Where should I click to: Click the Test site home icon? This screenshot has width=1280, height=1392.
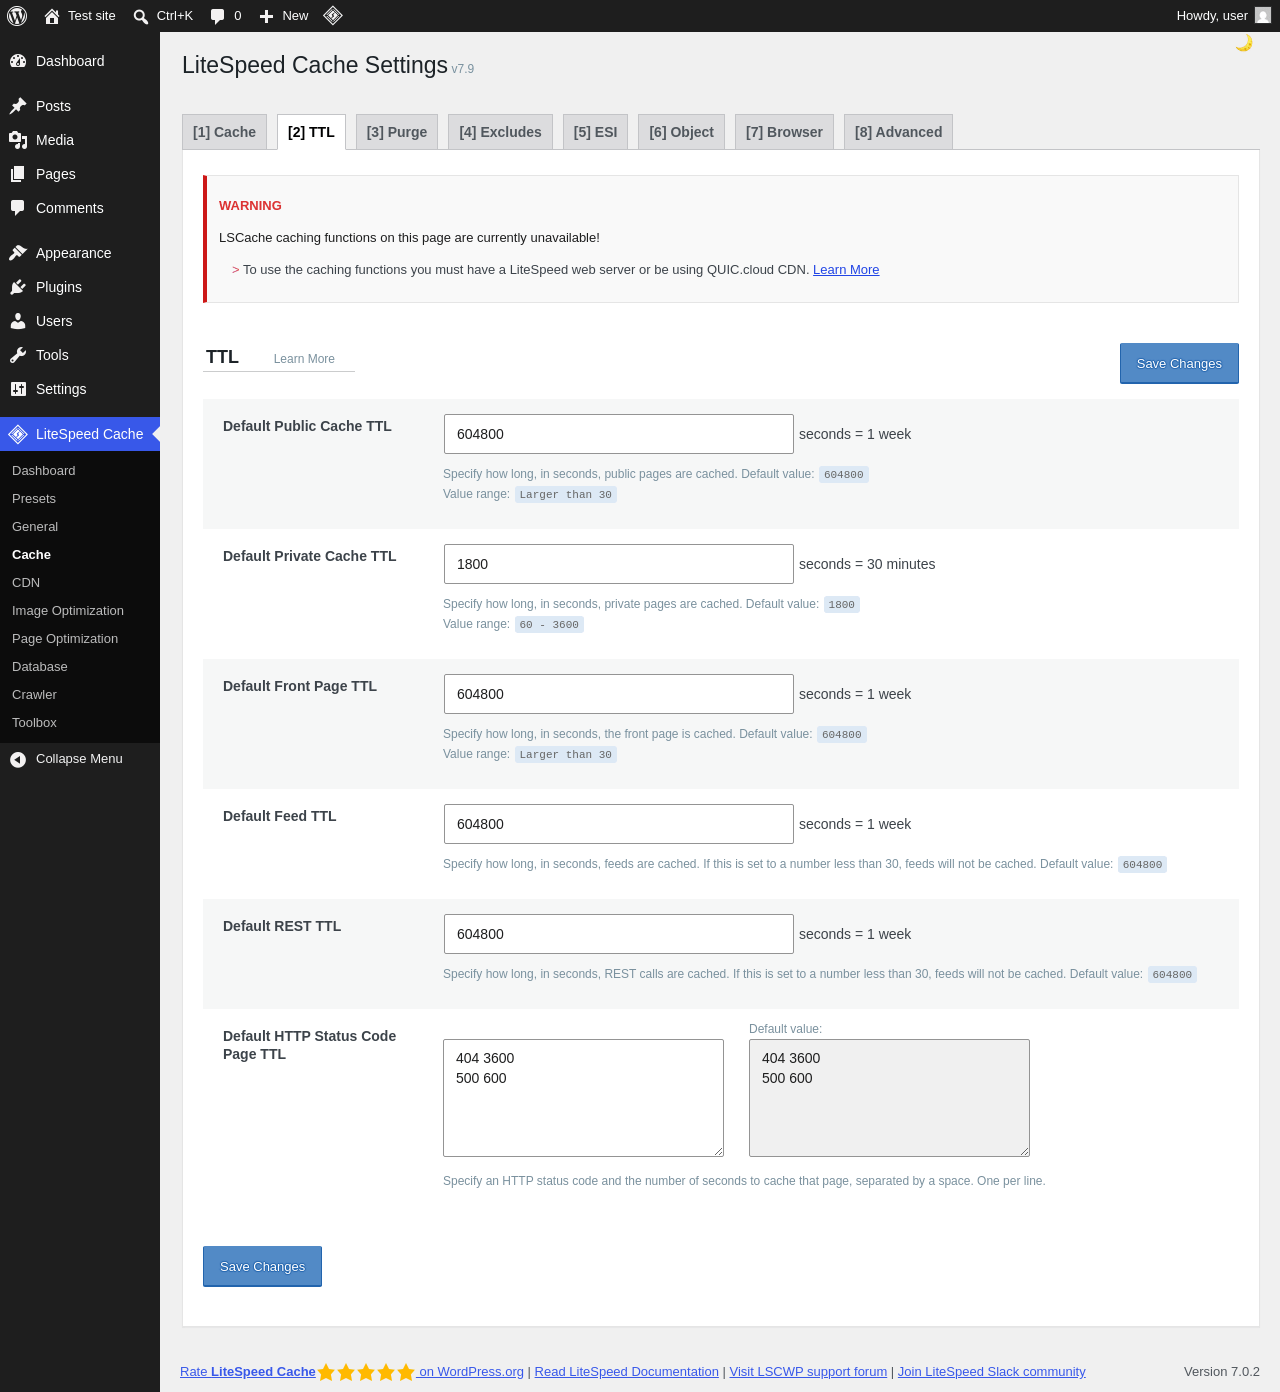click(52, 16)
